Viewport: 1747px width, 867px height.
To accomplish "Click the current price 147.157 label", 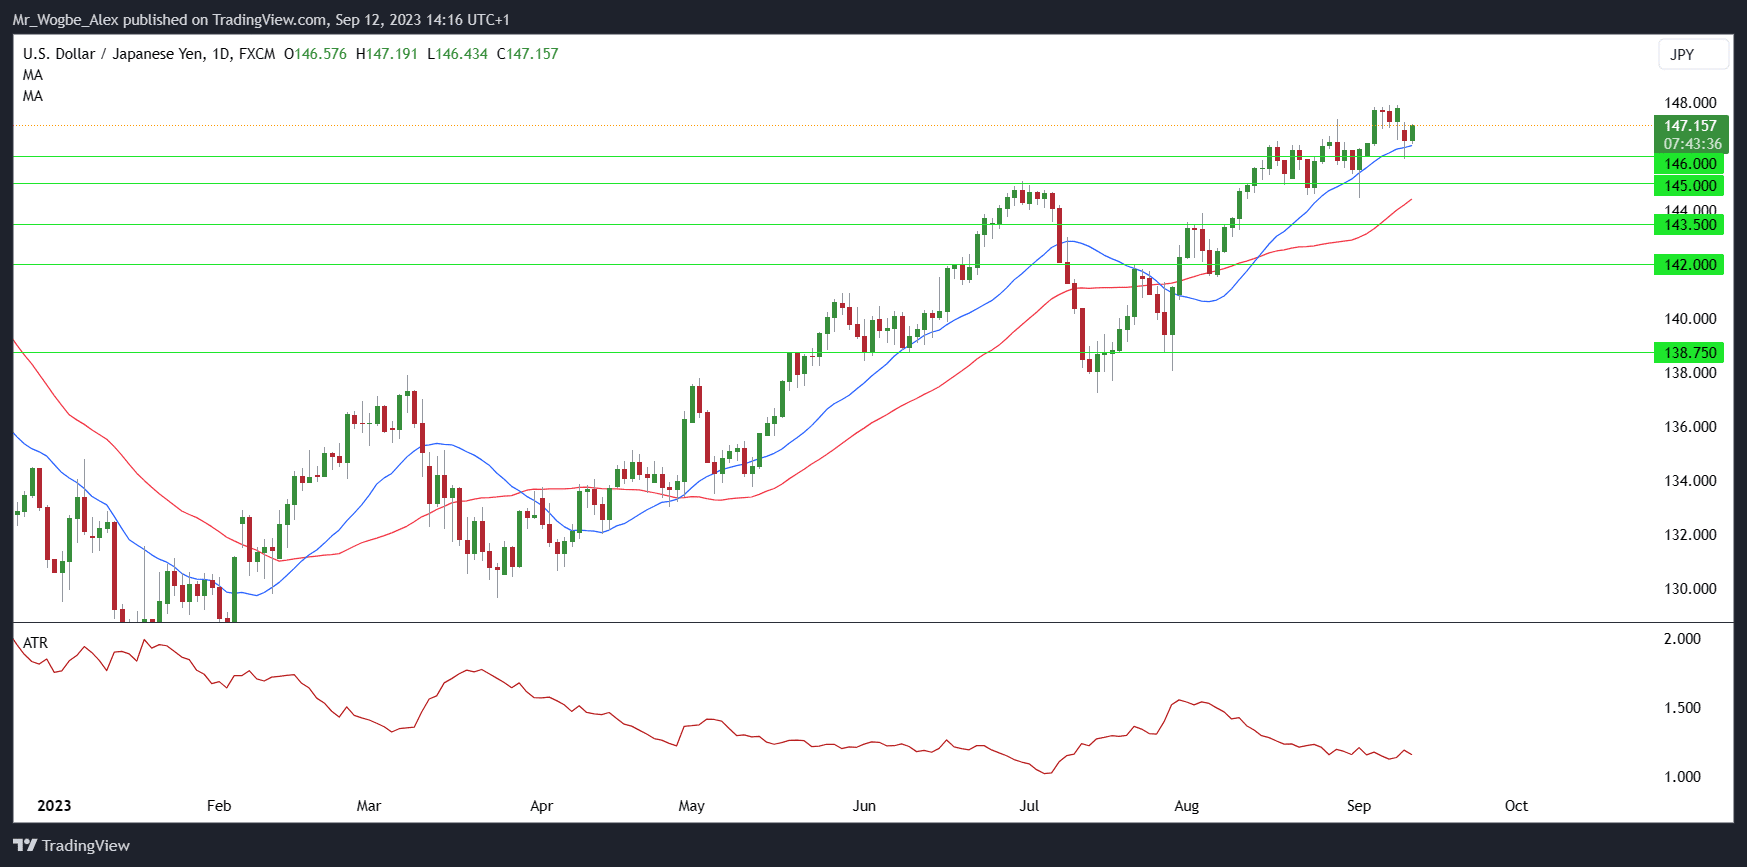I will click(x=1690, y=126).
